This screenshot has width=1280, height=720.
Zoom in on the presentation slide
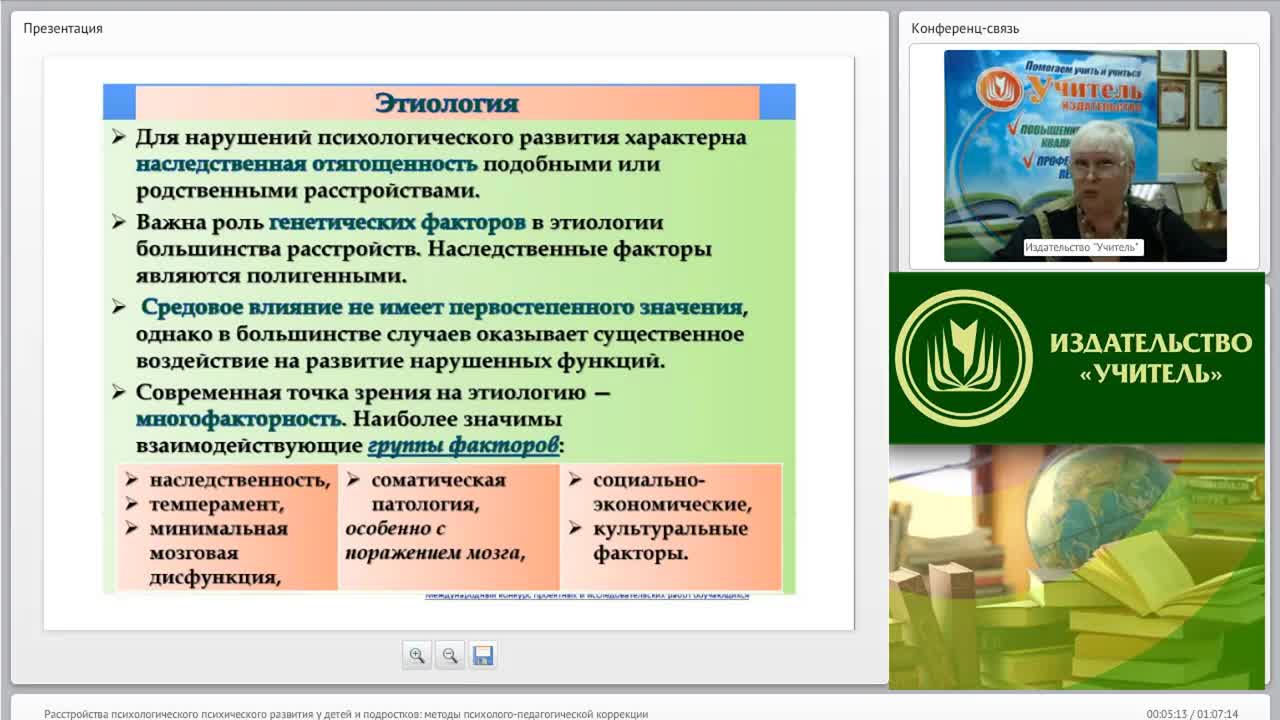click(417, 655)
